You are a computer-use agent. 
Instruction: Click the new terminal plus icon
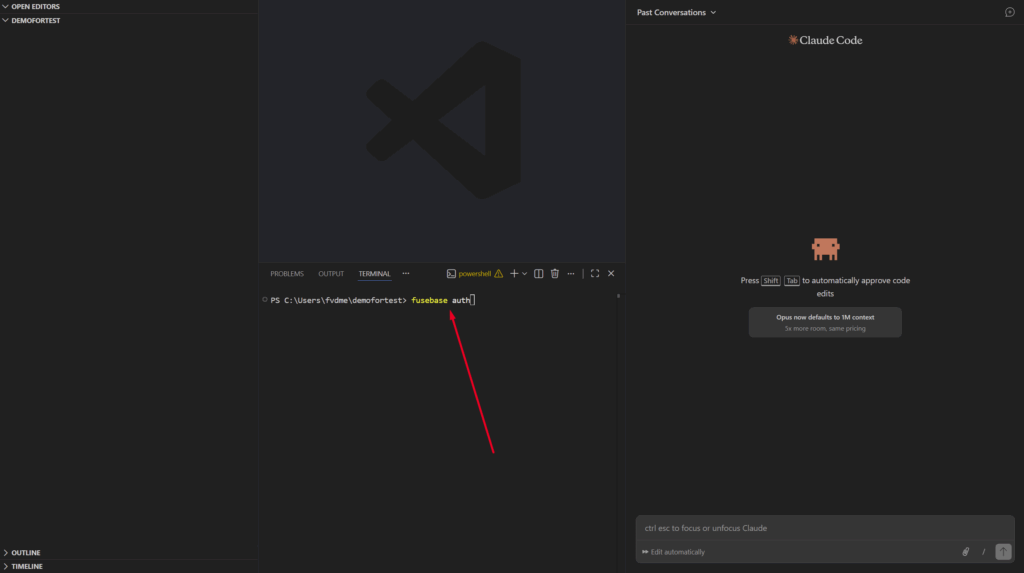click(x=514, y=273)
